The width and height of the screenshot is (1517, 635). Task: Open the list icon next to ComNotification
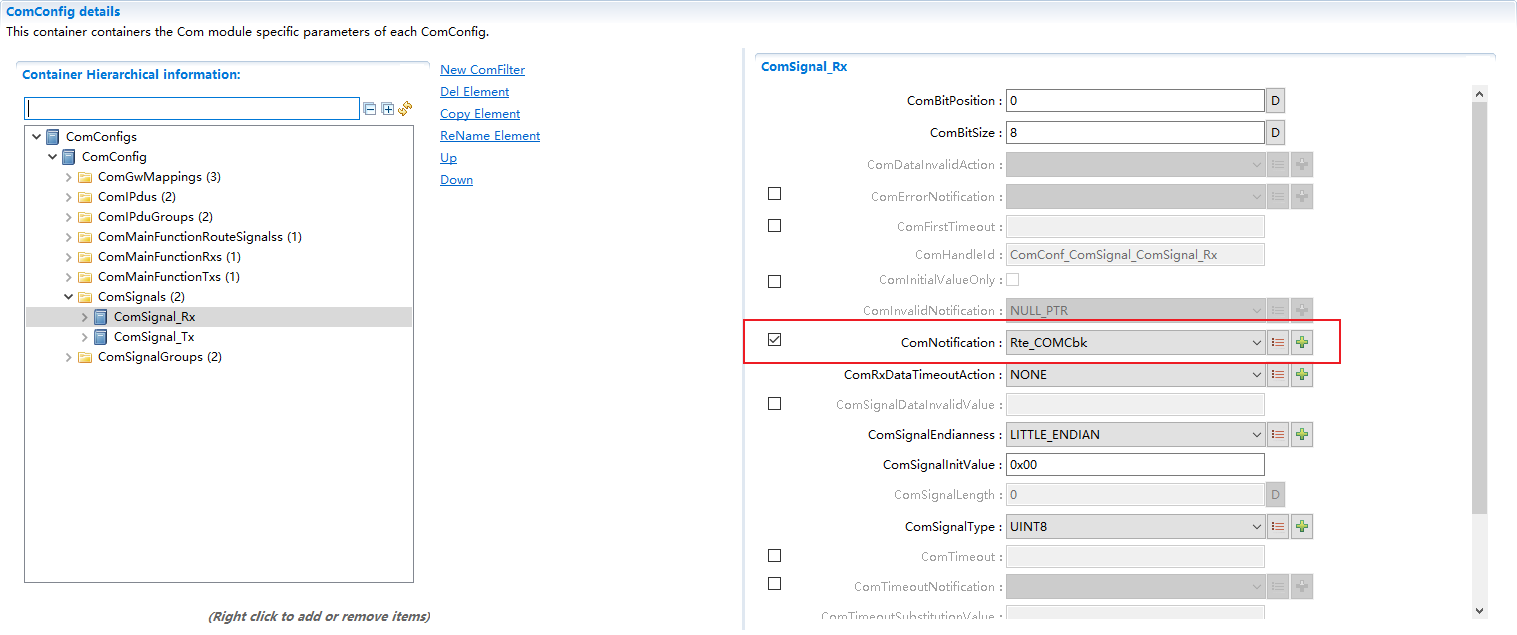click(x=1277, y=343)
